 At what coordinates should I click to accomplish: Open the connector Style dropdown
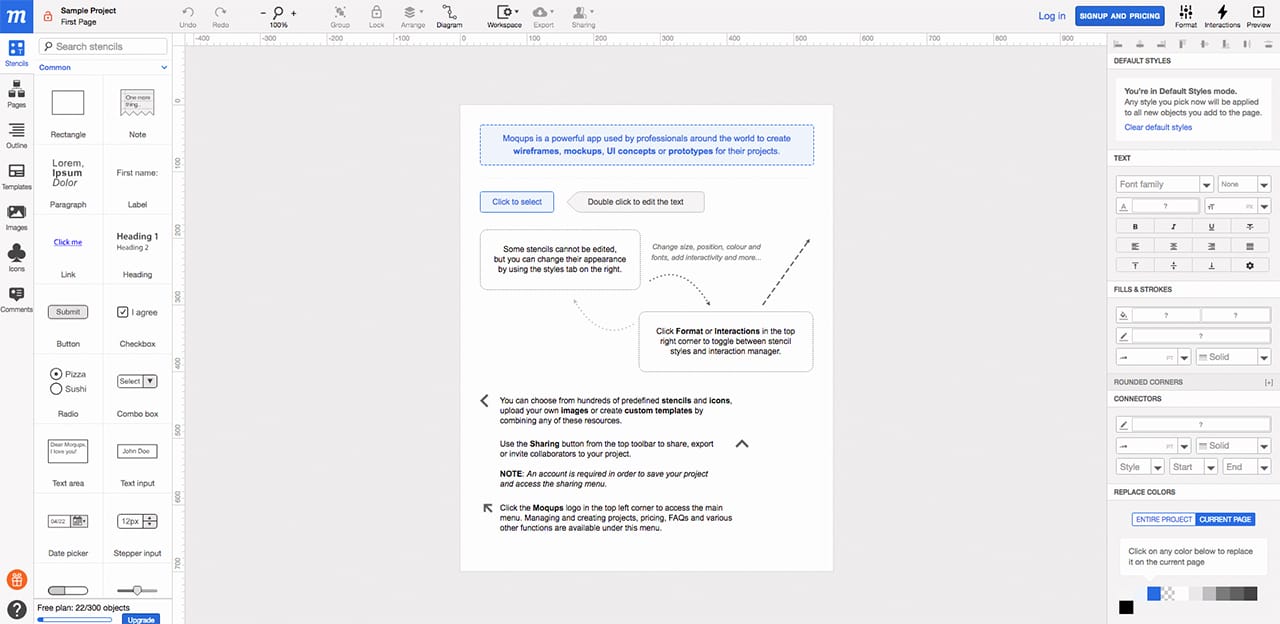click(1140, 467)
